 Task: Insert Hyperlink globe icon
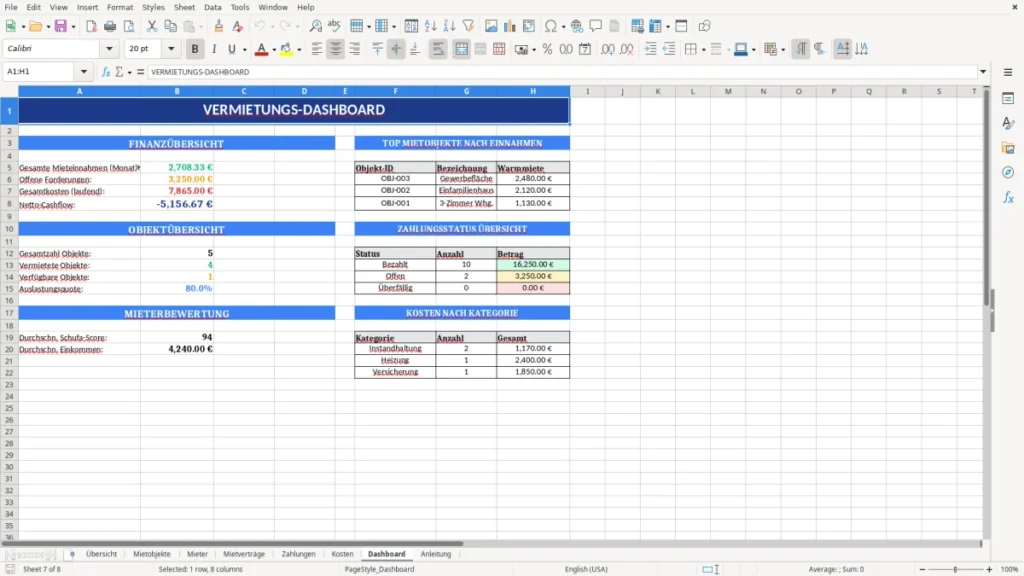[577, 26]
